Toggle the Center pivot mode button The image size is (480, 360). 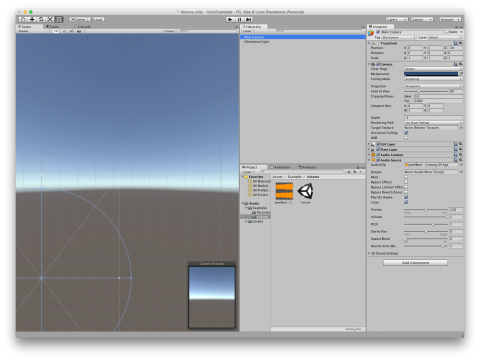pyautogui.click(x=78, y=19)
